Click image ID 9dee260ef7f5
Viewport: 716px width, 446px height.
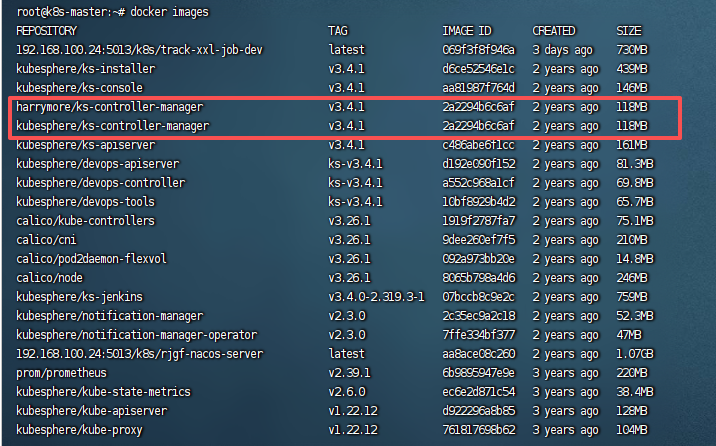coord(479,240)
